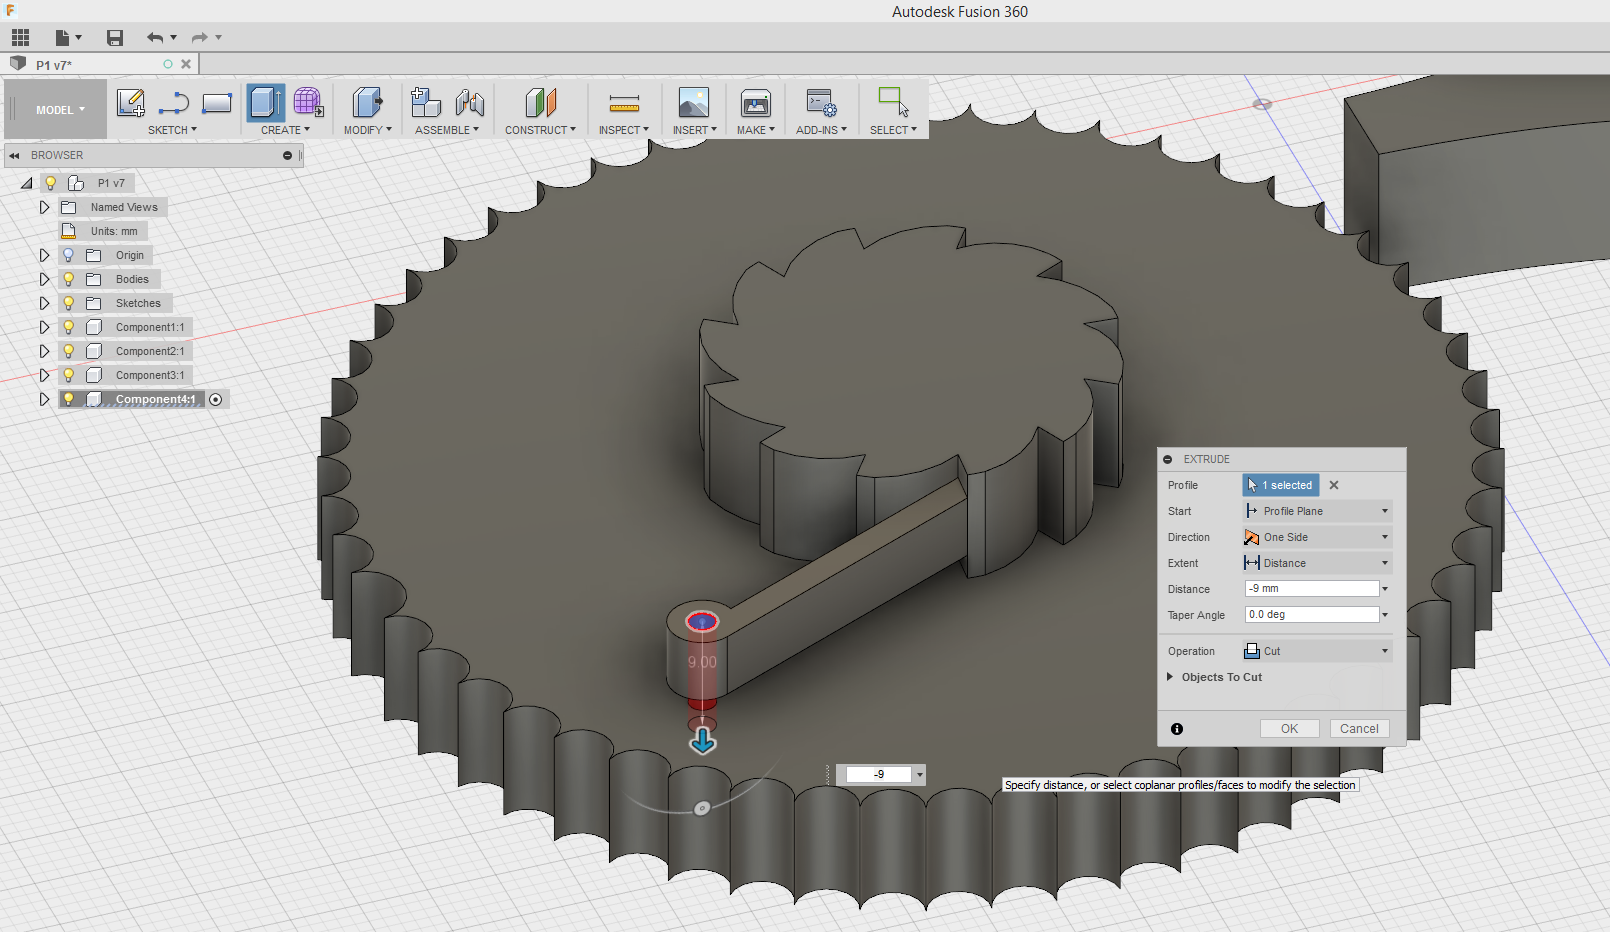Click the 1 selected profile button

coord(1281,485)
